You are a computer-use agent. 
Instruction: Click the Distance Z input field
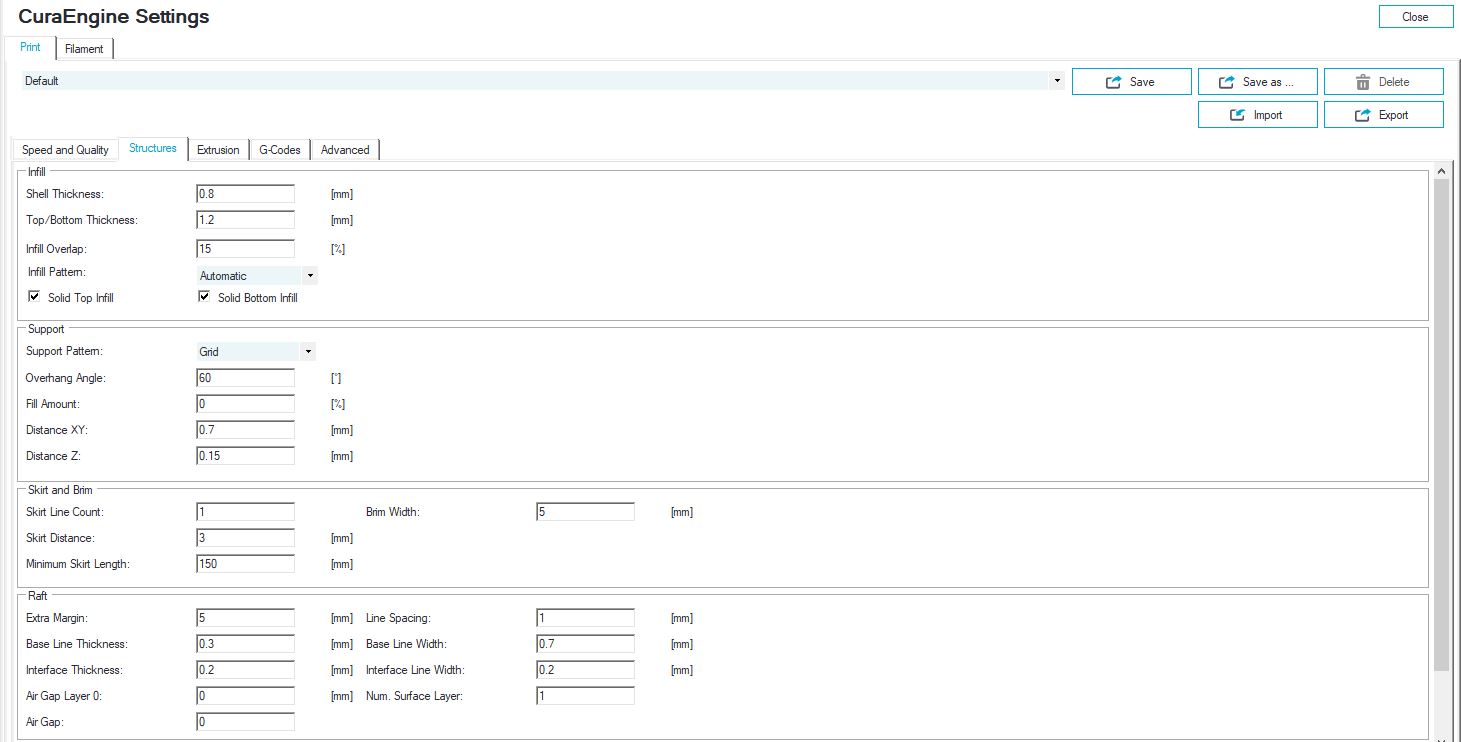pos(246,456)
